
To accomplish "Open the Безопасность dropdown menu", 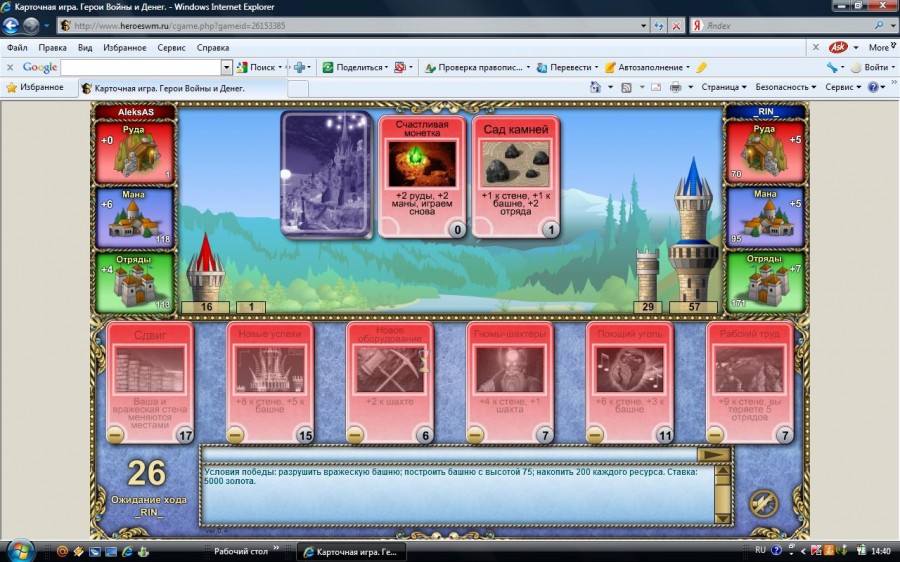I will (x=785, y=87).
